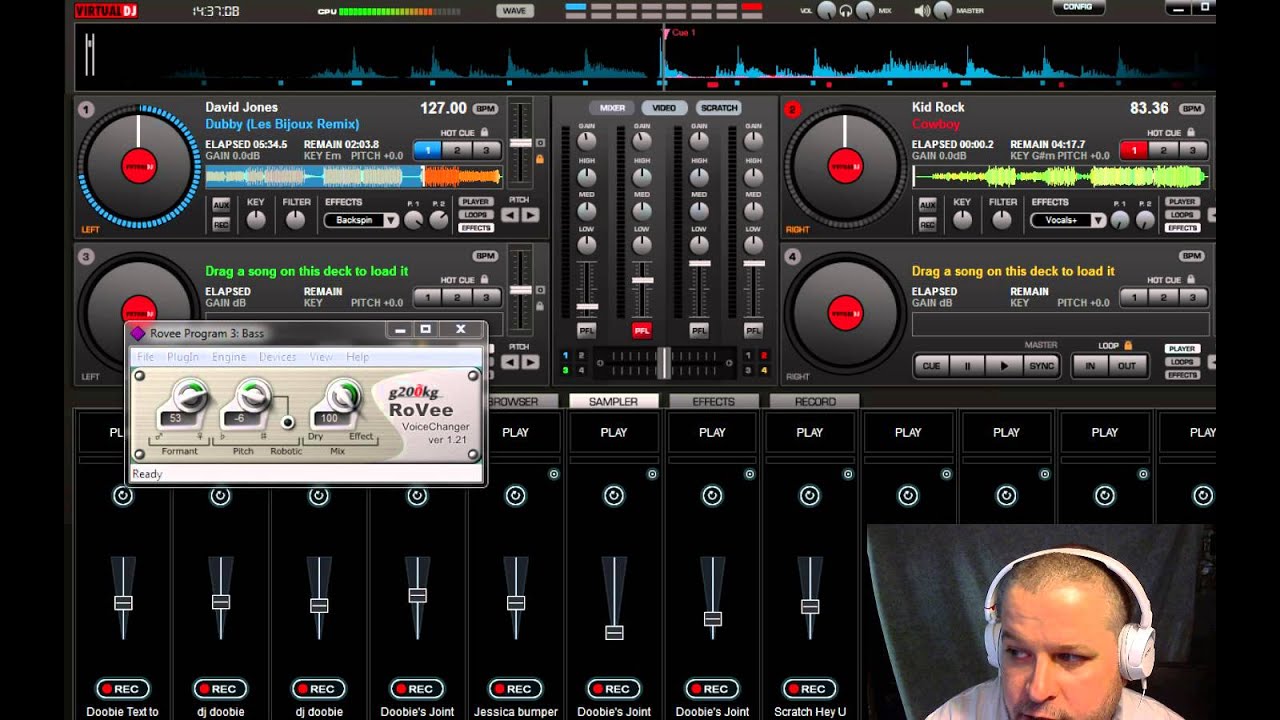Toggle AUX input on deck 2
Viewport: 1280px width, 720px height.
tap(928, 204)
